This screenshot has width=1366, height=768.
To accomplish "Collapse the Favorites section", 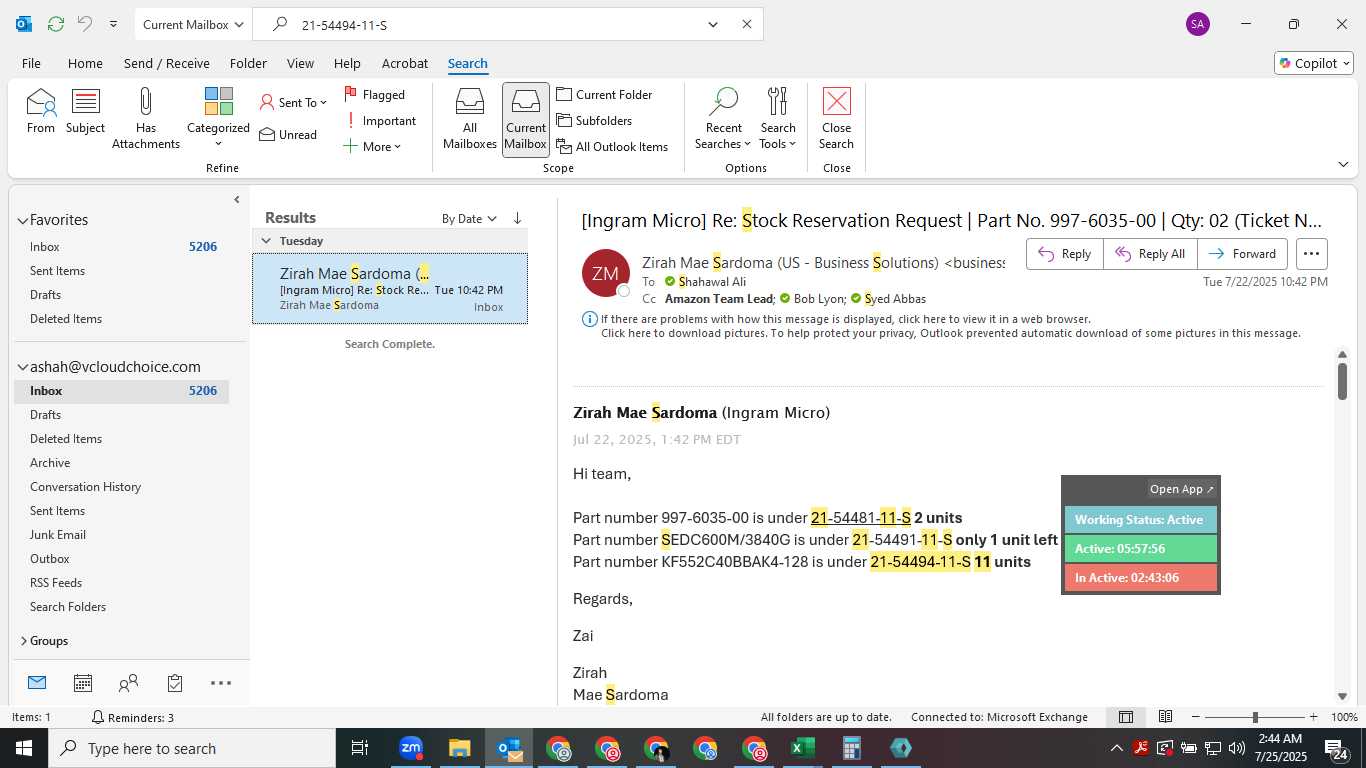I will click(23, 220).
